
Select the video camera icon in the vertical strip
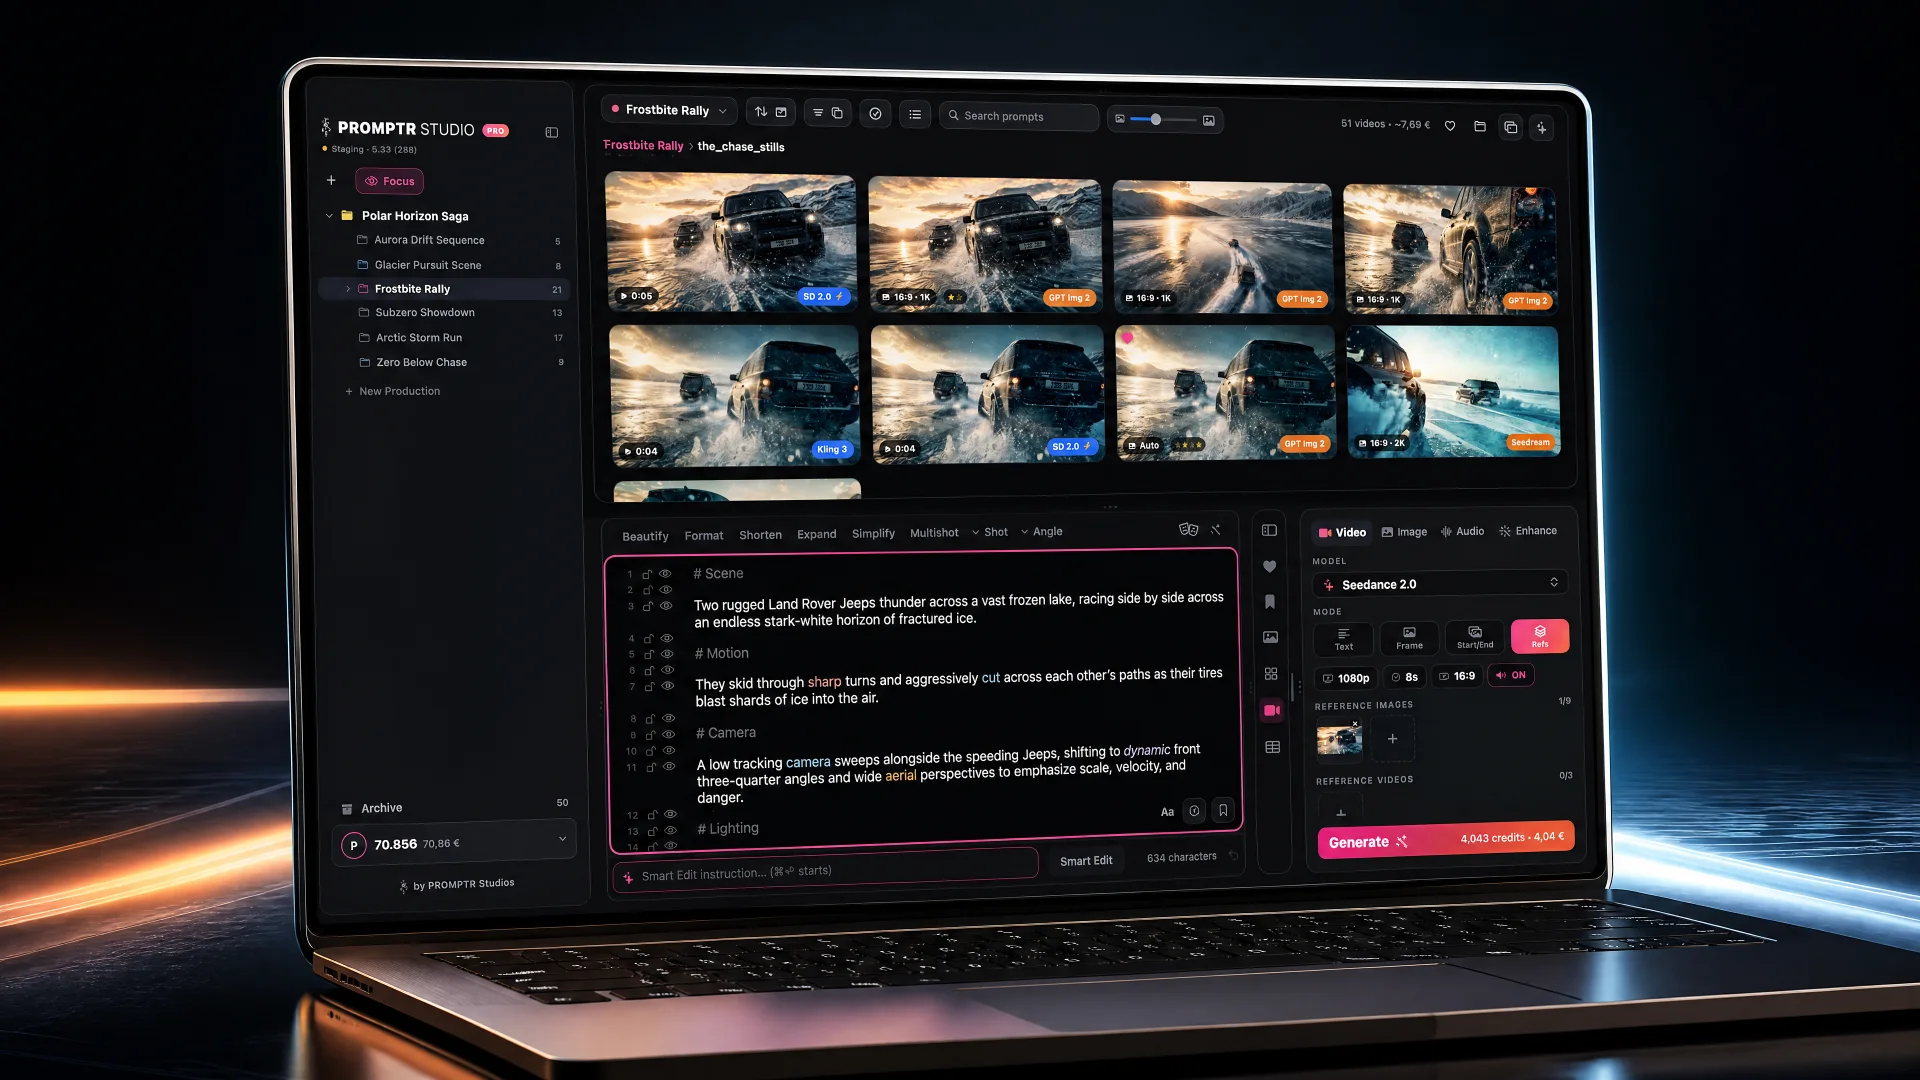click(1272, 710)
